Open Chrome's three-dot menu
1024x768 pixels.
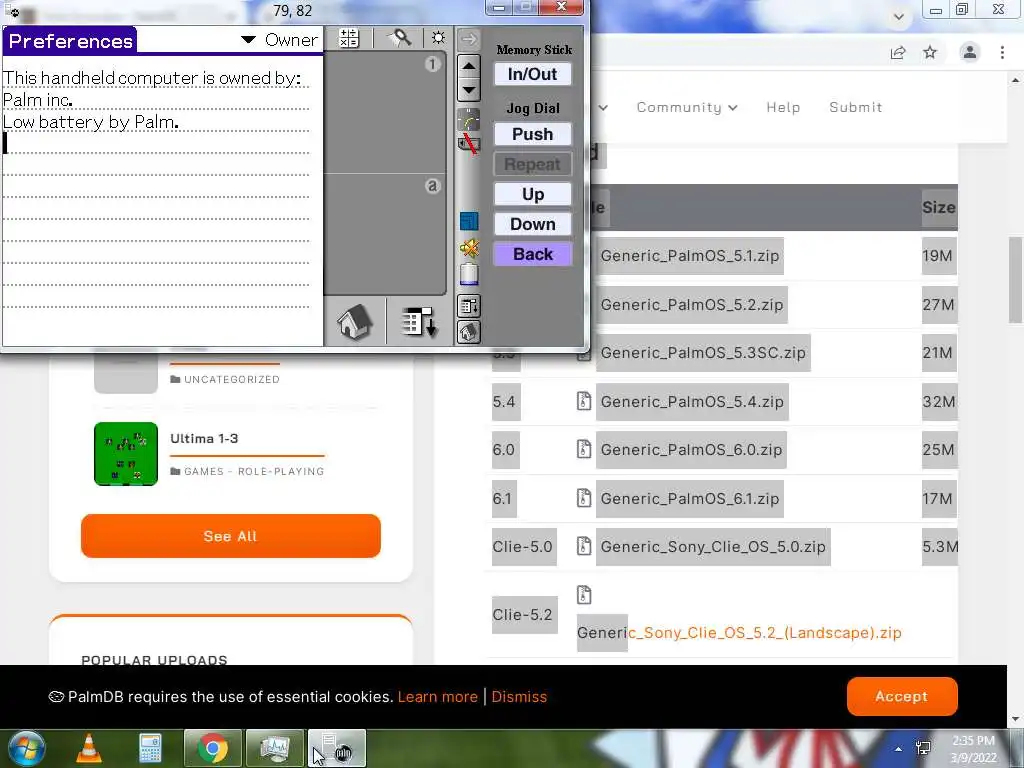(1002, 52)
